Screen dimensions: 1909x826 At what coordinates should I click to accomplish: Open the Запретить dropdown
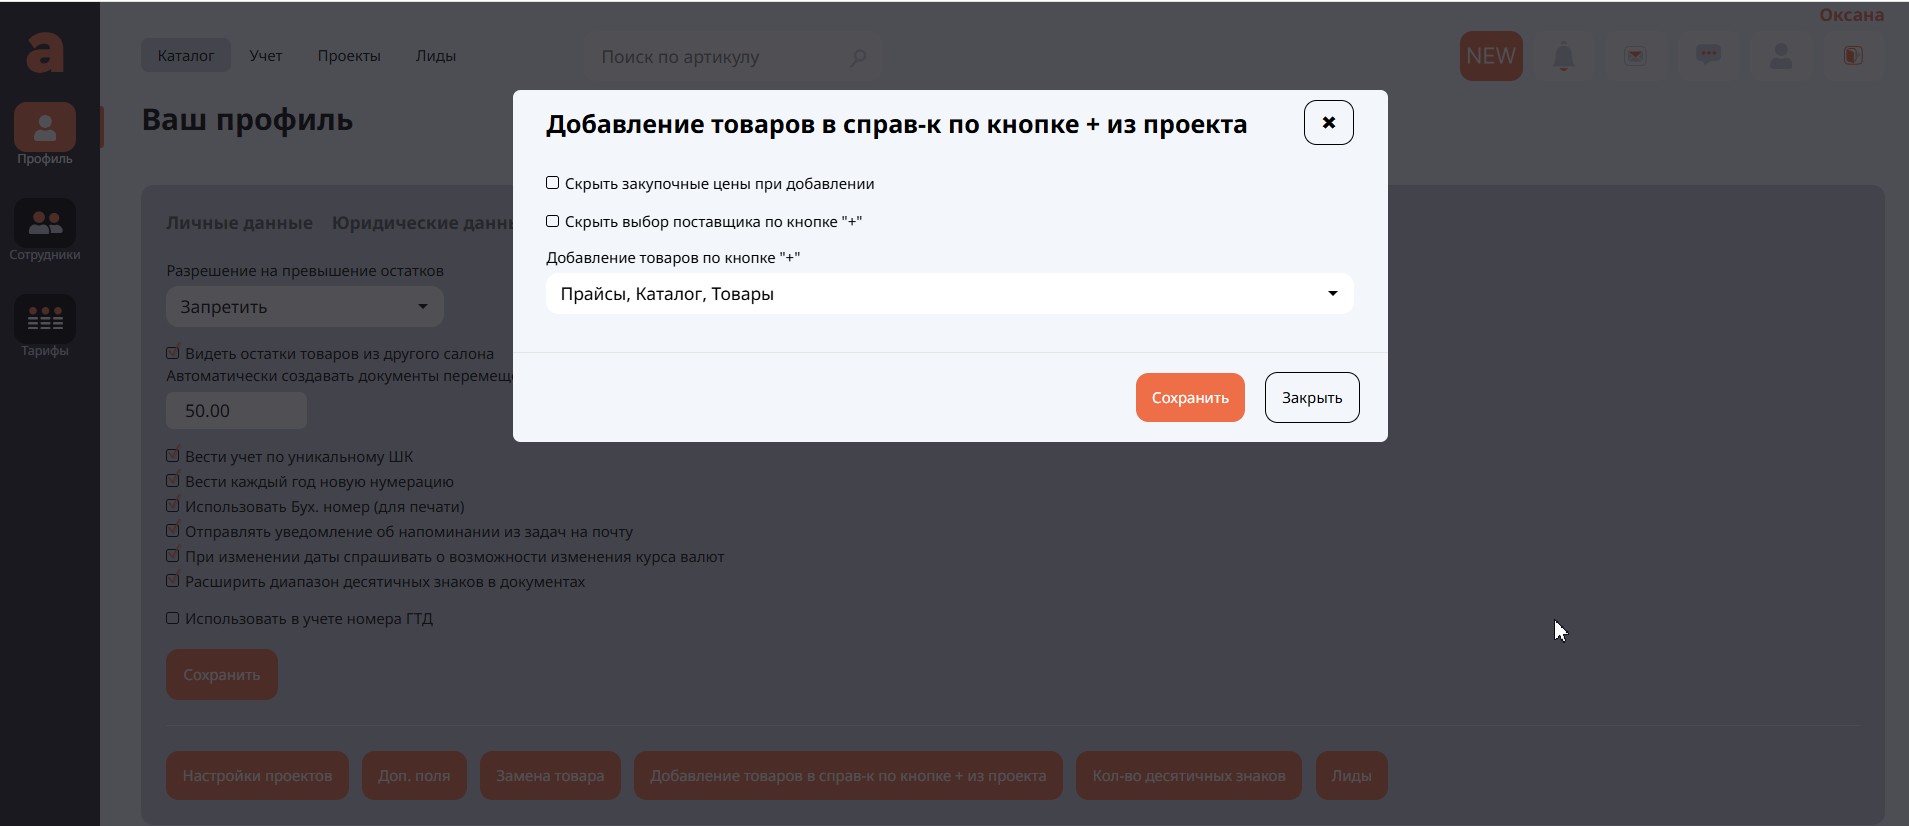tap(304, 307)
